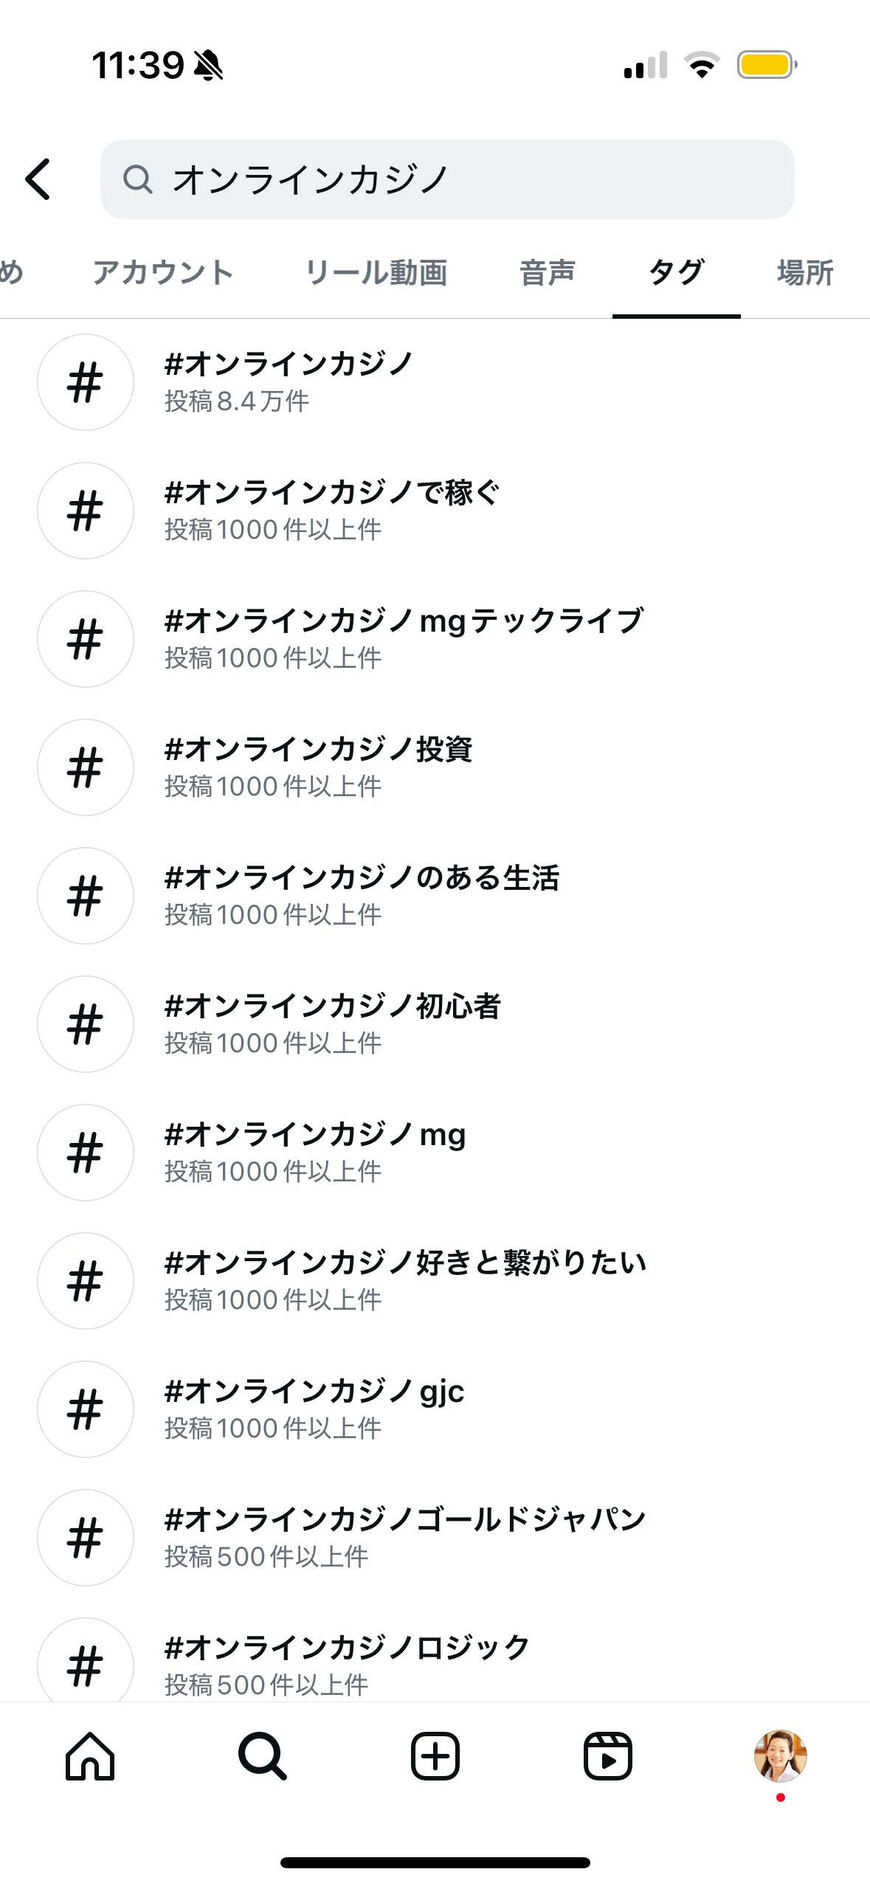Select the Search magnifier in bottom navigation
Screen dimensions: 870x1886
coord(260,1758)
